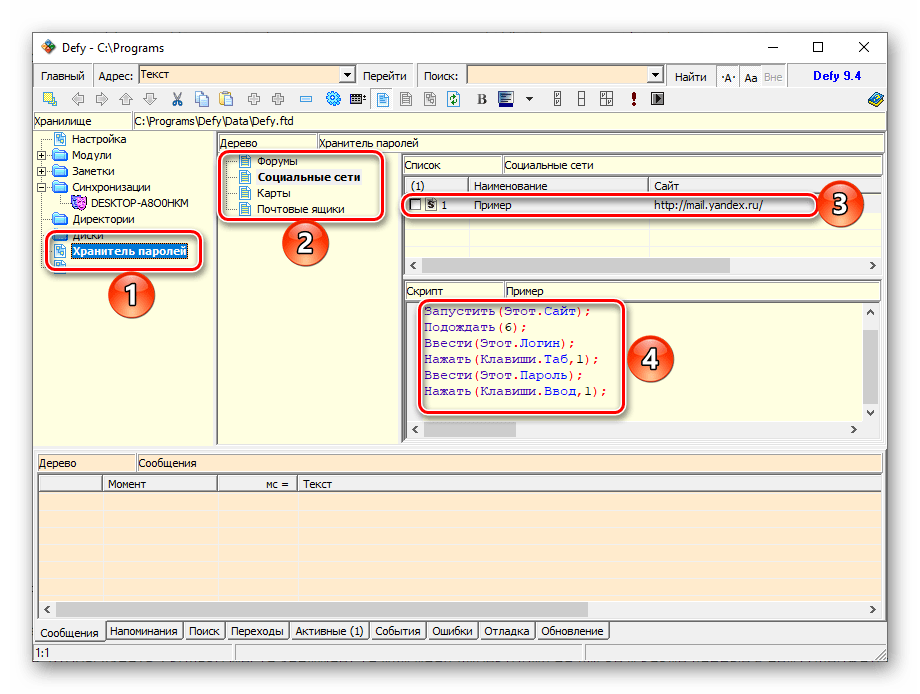
Task: Click the Перейти button
Action: tap(384, 76)
